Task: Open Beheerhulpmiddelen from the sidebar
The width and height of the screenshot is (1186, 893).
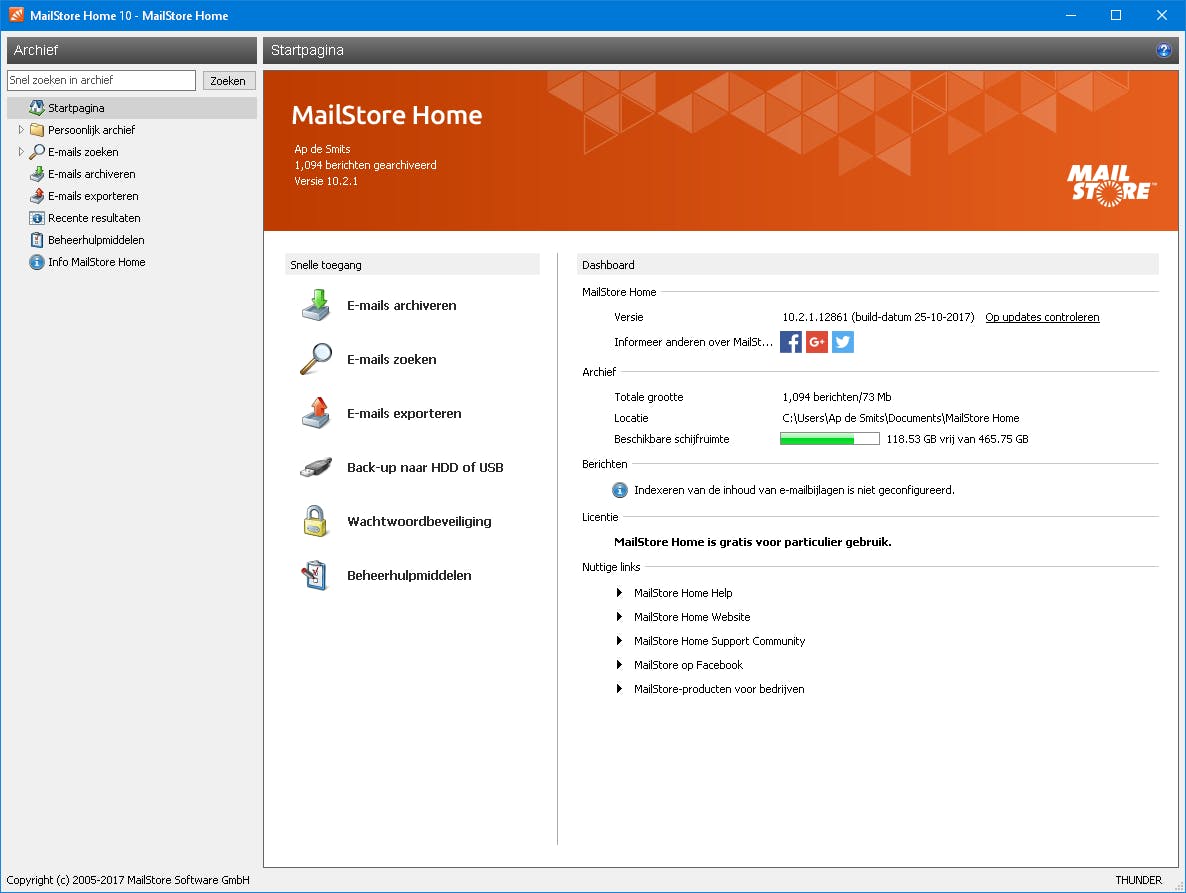Action: pos(95,240)
